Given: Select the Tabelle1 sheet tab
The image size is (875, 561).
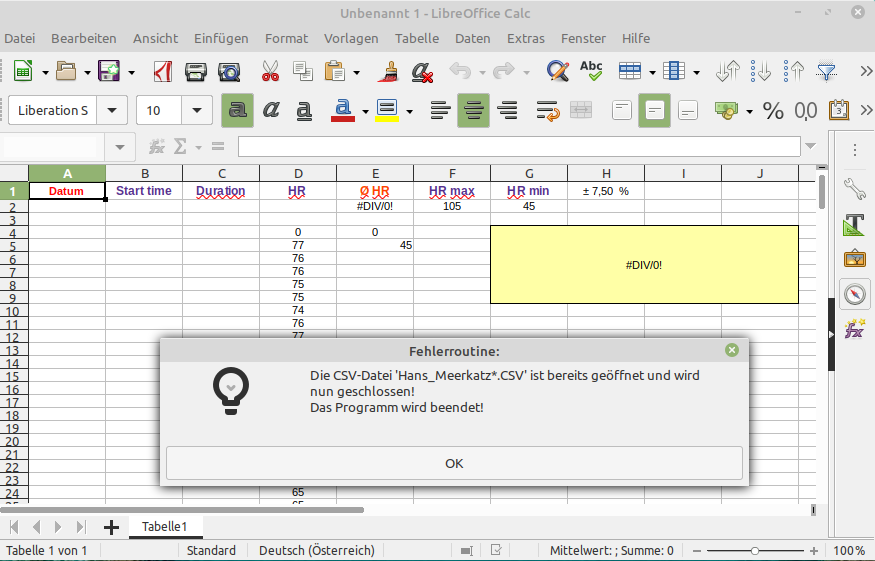Looking at the screenshot, I should [164, 526].
